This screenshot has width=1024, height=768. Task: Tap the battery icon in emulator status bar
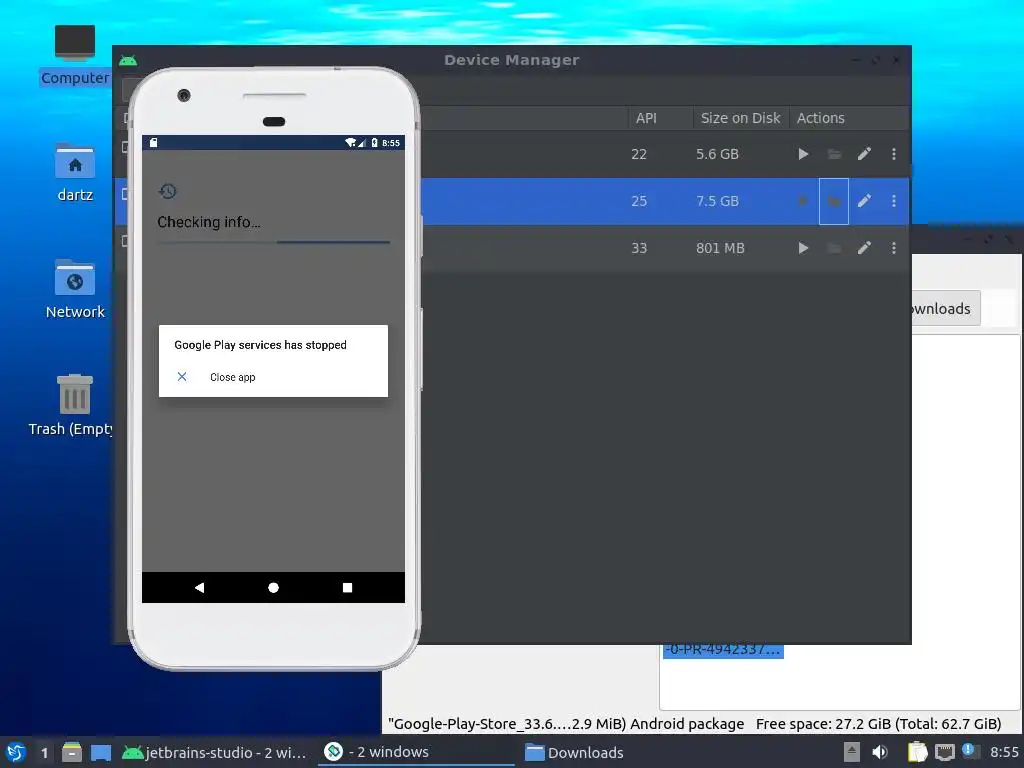374,142
